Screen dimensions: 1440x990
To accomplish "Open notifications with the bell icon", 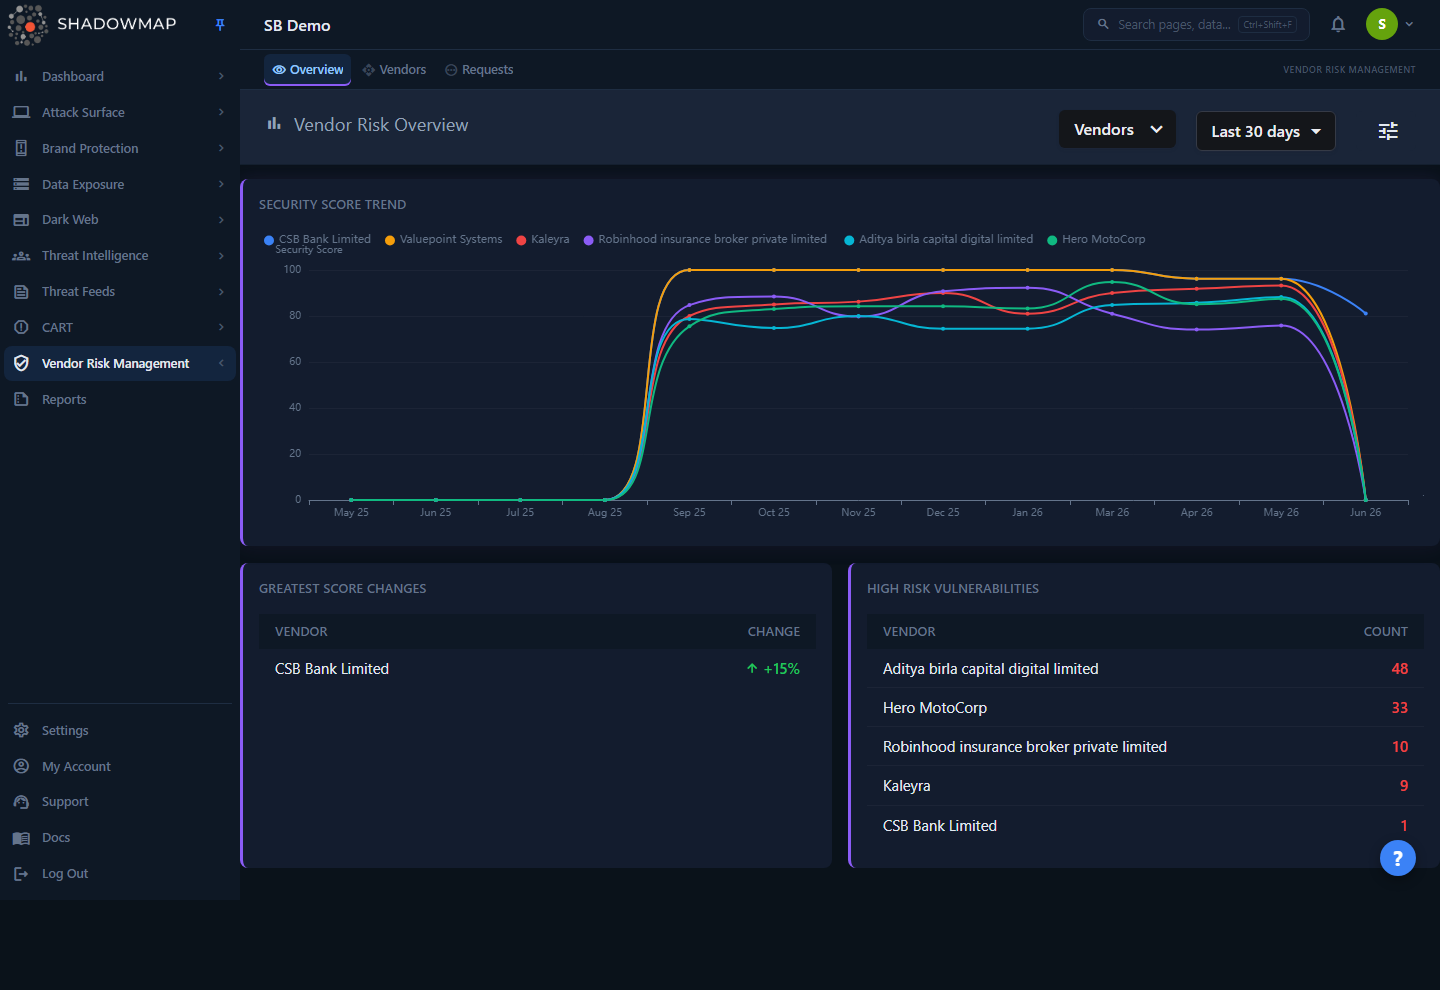I will click(1338, 24).
